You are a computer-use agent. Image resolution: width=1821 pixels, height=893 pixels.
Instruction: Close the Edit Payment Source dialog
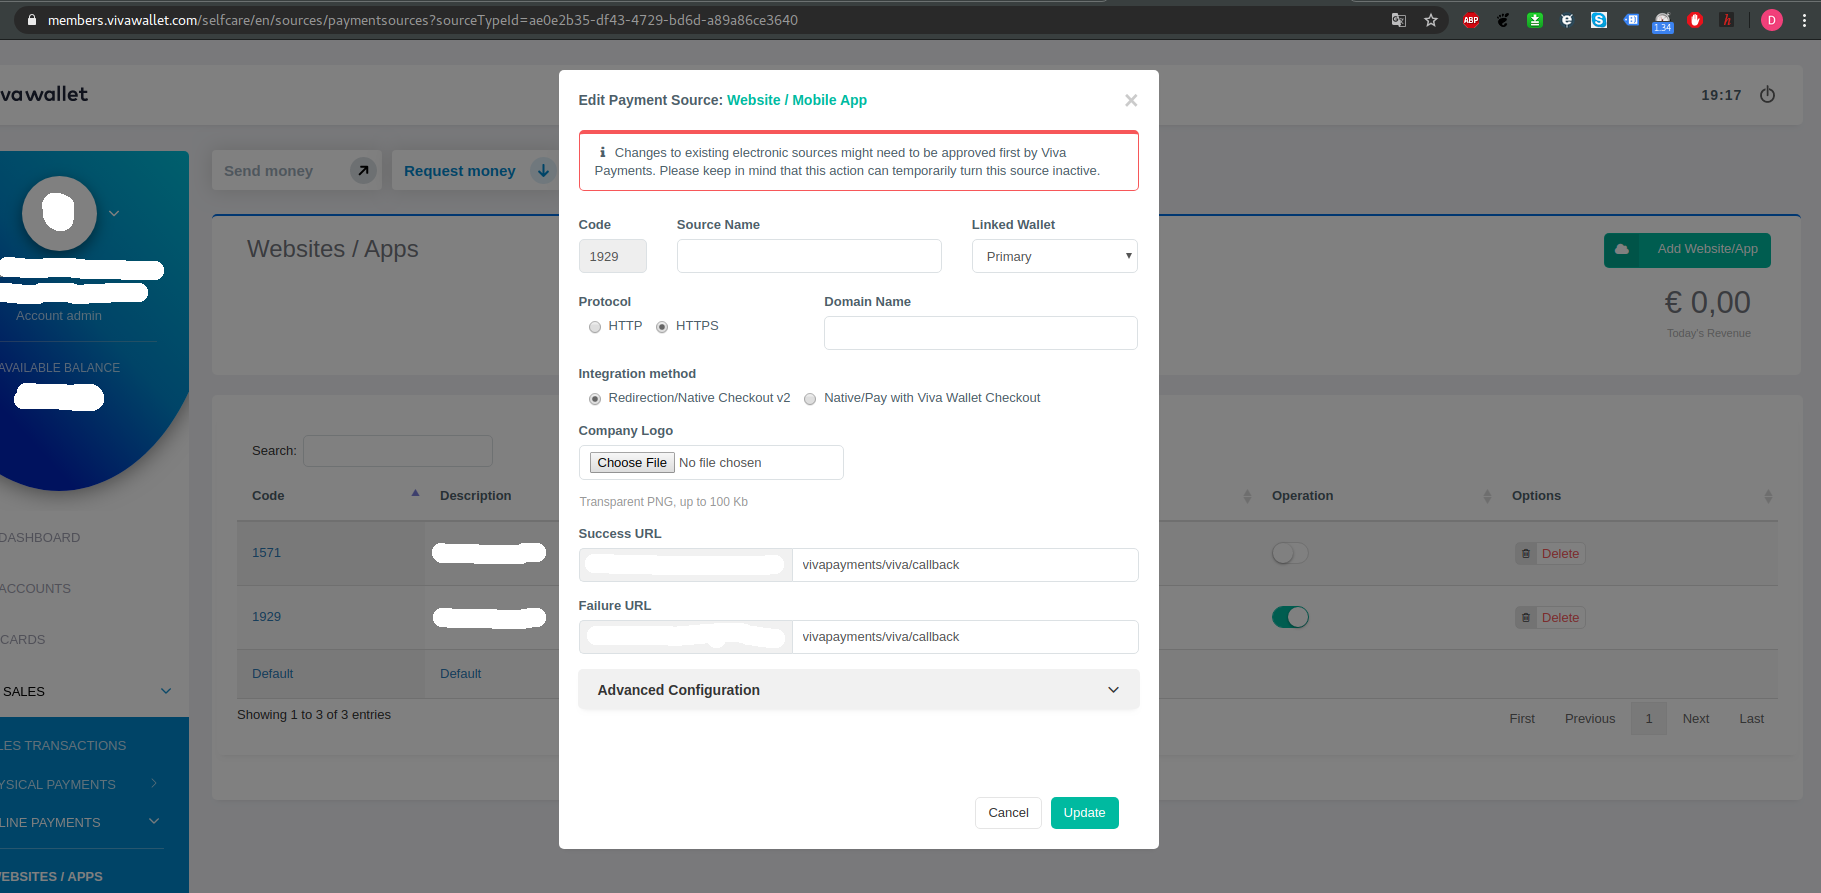[1131, 100]
